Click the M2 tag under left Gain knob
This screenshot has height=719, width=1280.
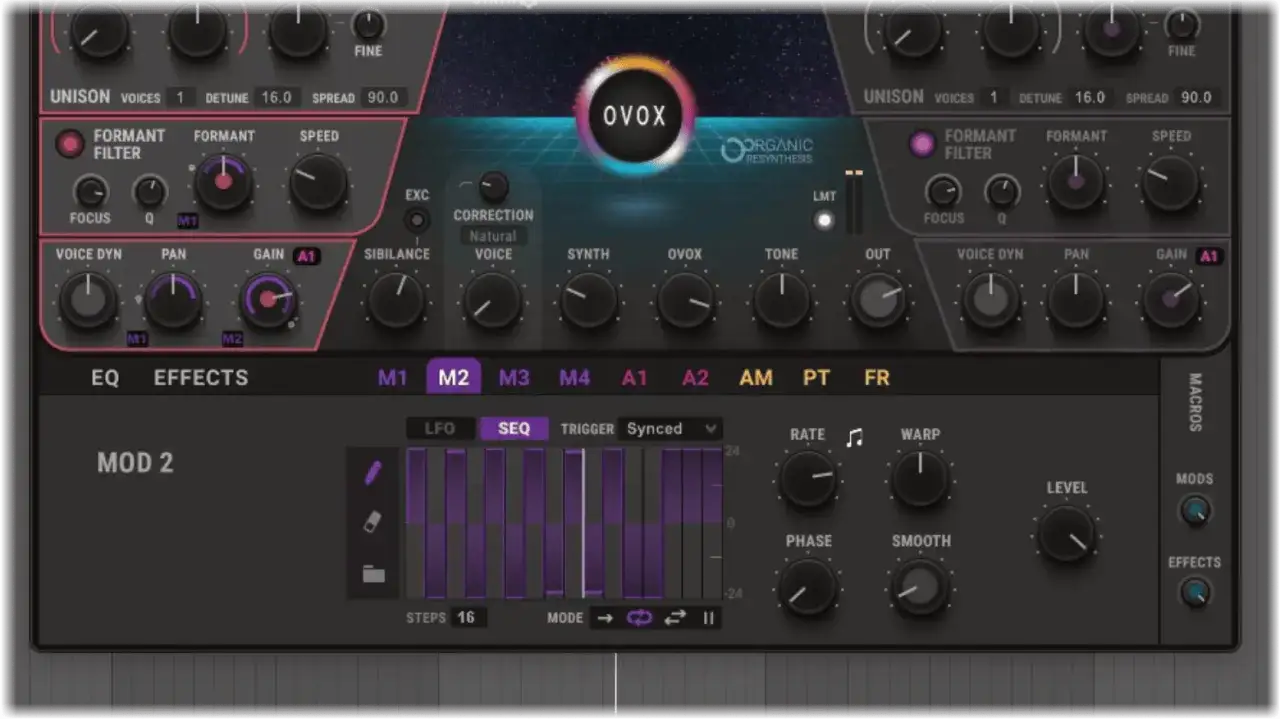click(232, 339)
